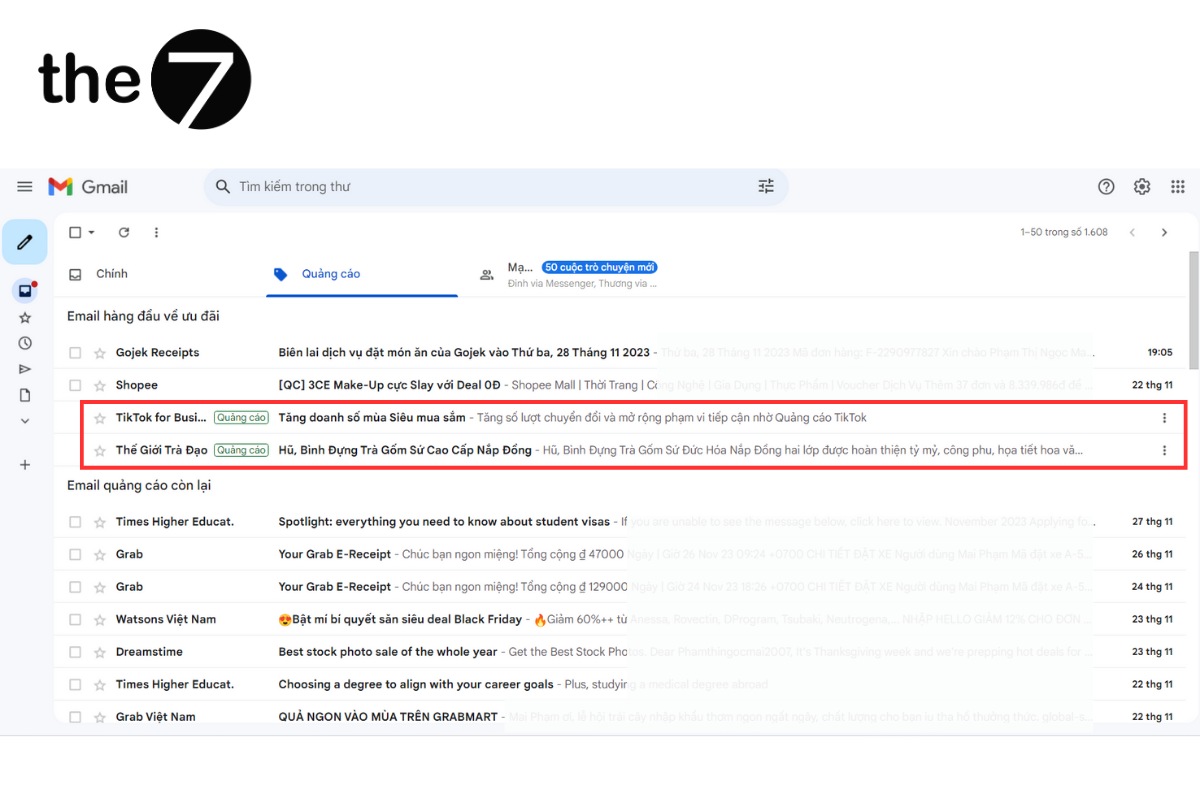
Task: Open Compose with the pencil icon
Action: (25, 241)
